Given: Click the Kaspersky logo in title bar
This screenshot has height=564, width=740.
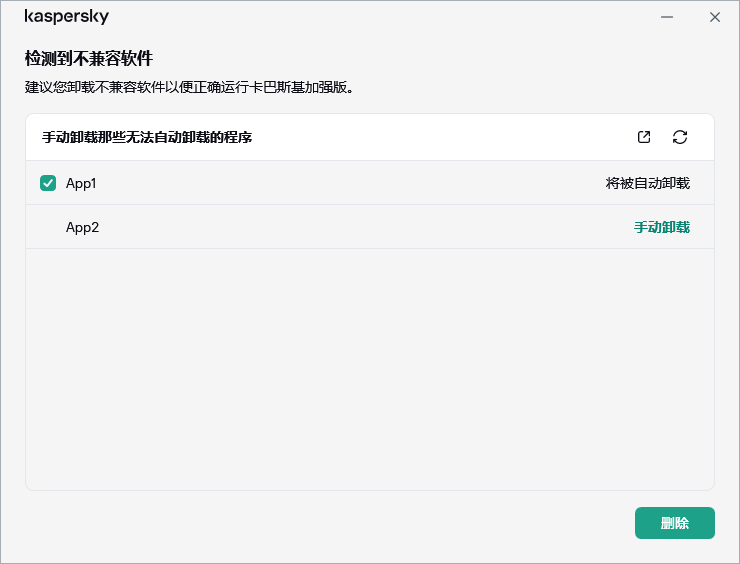Looking at the screenshot, I should click(67, 17).
